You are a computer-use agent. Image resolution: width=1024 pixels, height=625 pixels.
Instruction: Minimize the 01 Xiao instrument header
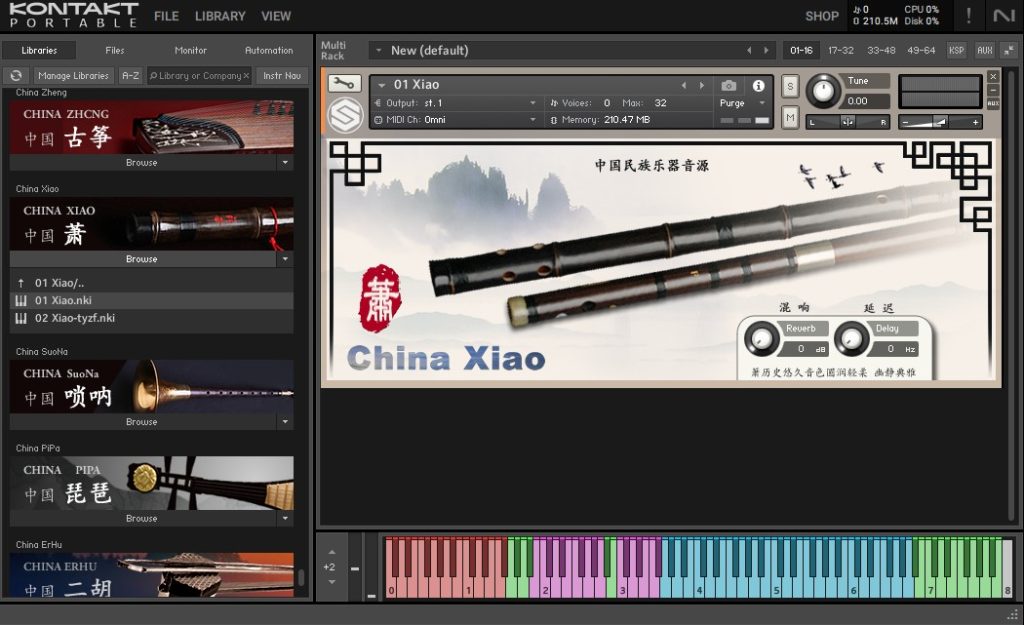993,90
